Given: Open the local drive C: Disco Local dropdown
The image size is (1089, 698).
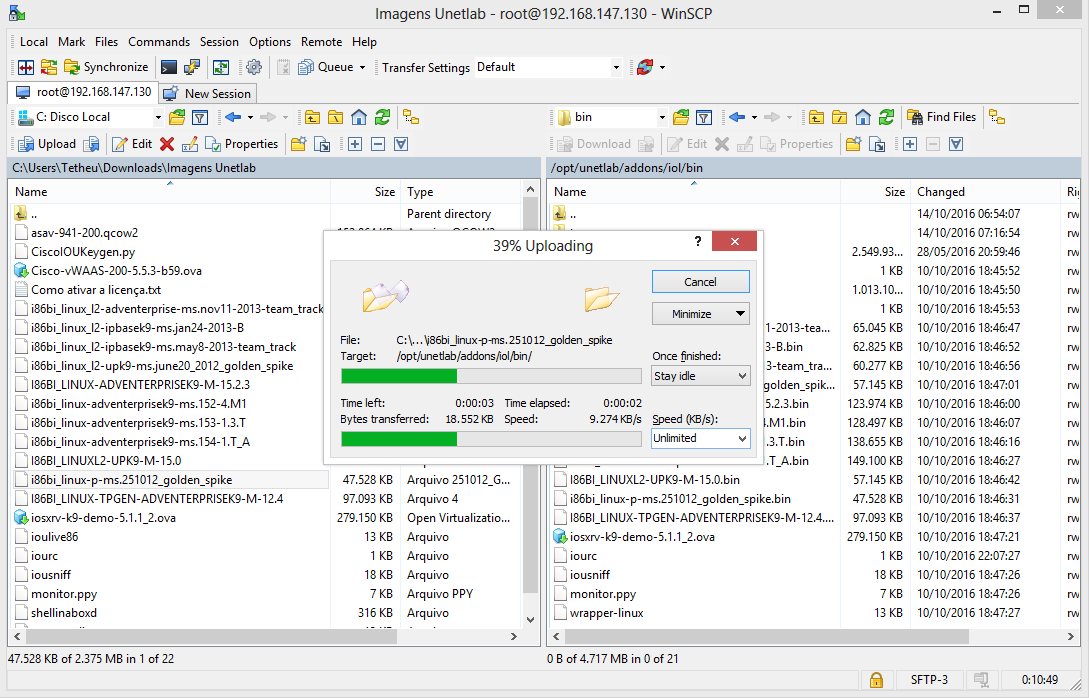Looking at the screenshot, I should (158, 117).
